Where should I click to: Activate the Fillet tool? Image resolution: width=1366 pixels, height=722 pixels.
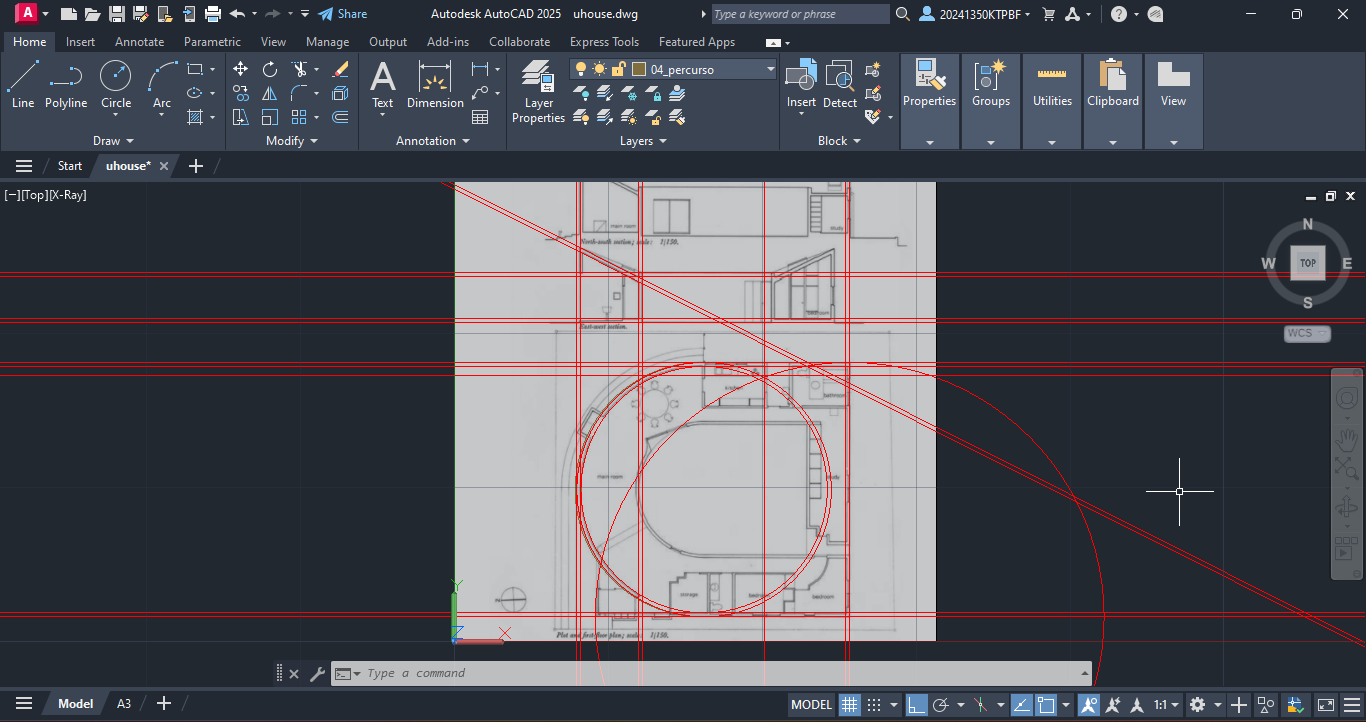299,93
